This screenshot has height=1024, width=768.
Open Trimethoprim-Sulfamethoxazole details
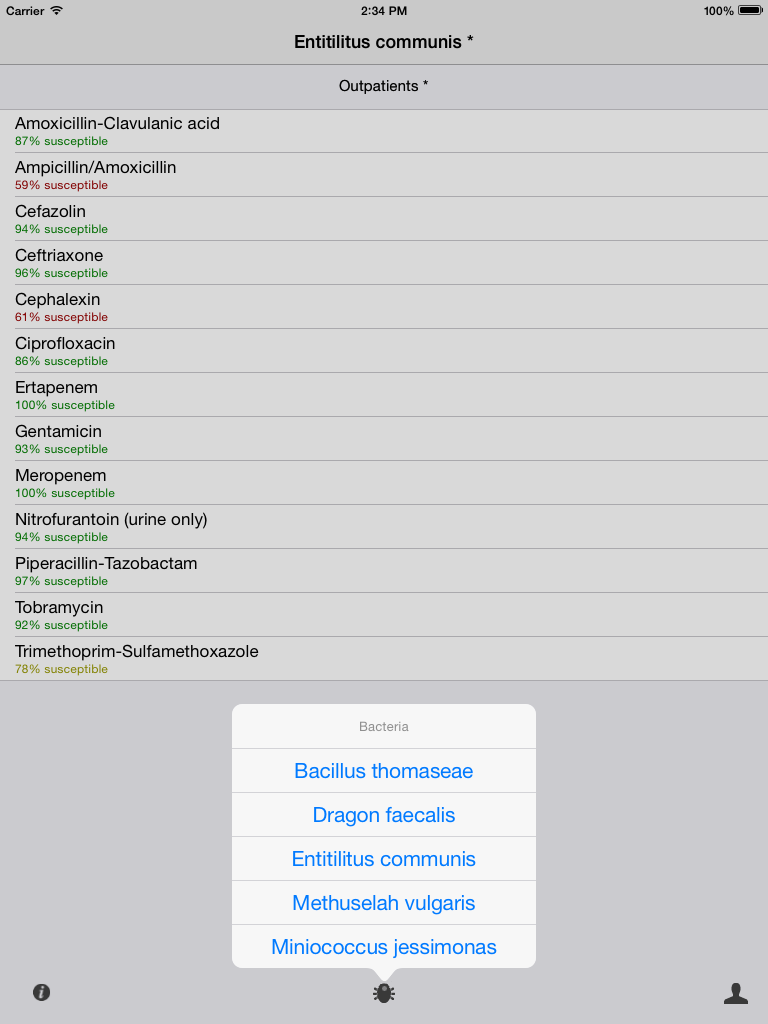[x=384, y=659]
